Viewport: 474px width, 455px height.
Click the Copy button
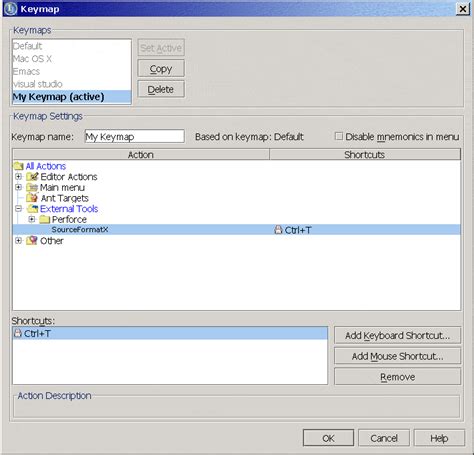tap(161, 69)
